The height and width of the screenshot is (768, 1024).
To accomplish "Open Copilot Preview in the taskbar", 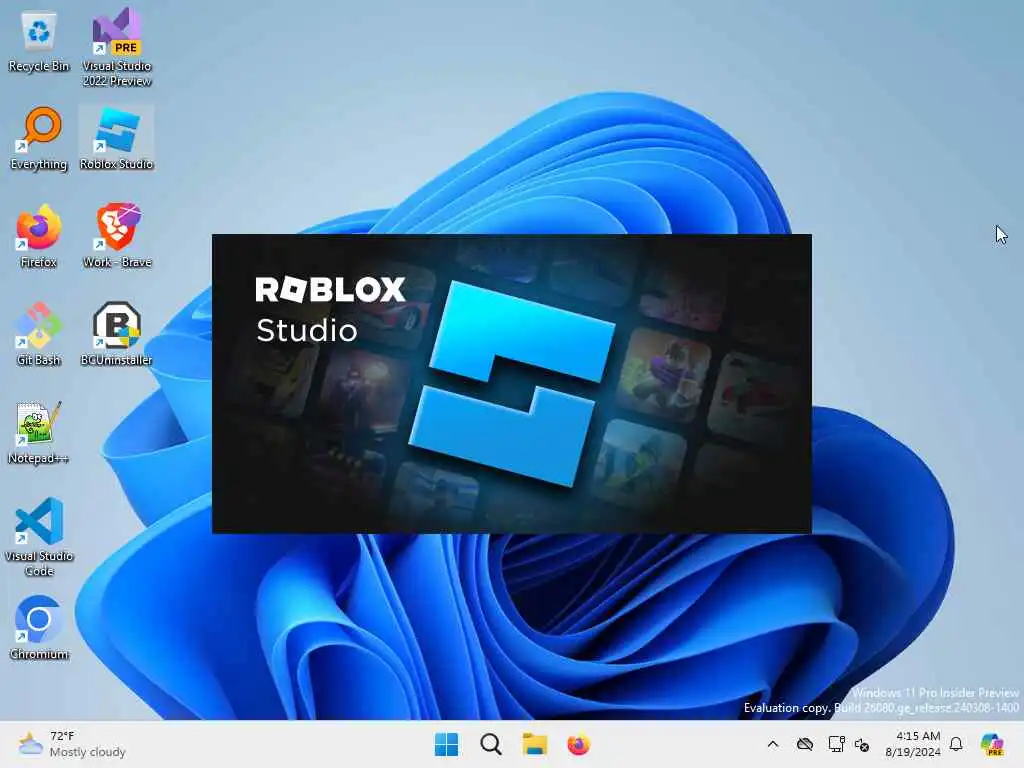I will tap(992, 744).
